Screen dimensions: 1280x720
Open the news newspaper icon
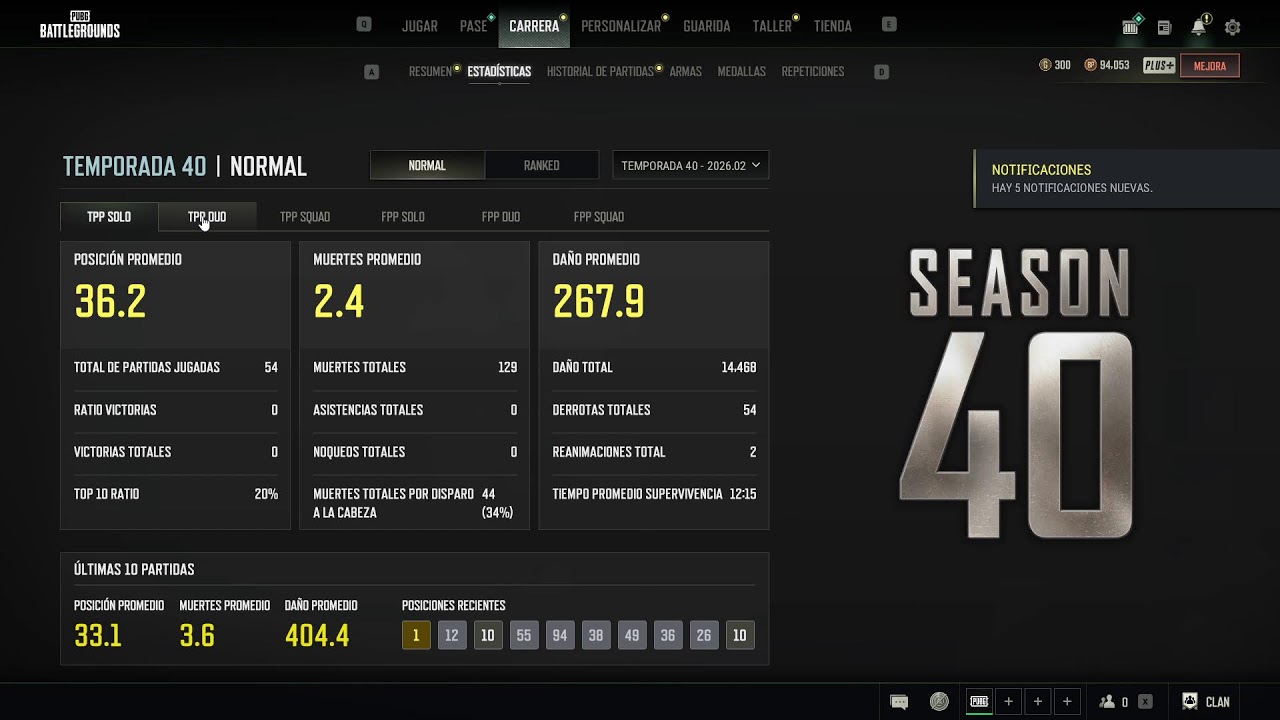[x=1164, y=28]
